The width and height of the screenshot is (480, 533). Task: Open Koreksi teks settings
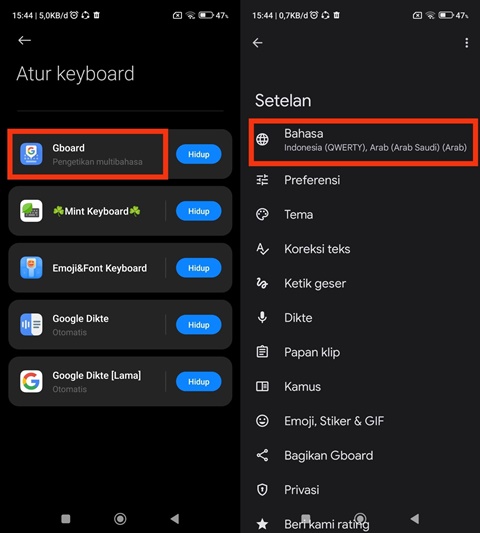point(360,249)
